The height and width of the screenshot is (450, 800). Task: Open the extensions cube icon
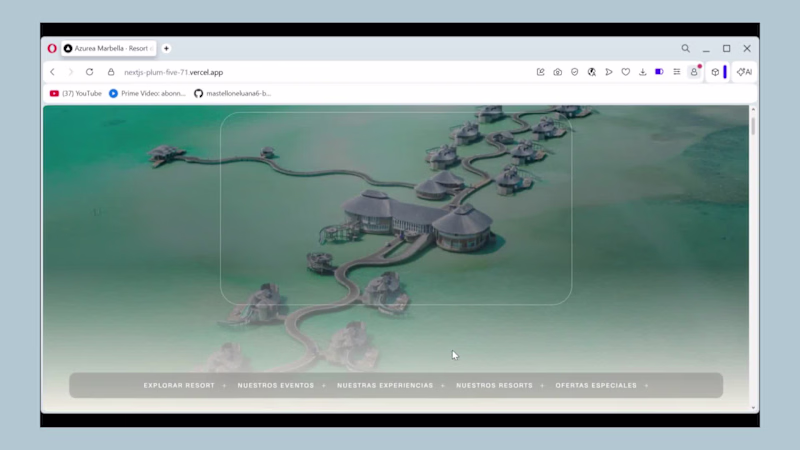tap(715, 72)
